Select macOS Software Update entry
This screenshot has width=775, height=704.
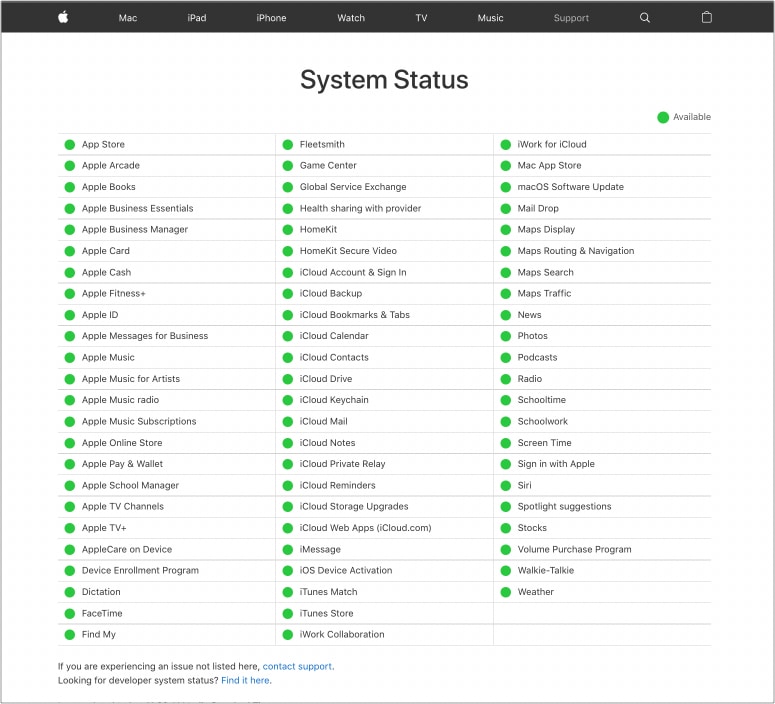(570, 187)
